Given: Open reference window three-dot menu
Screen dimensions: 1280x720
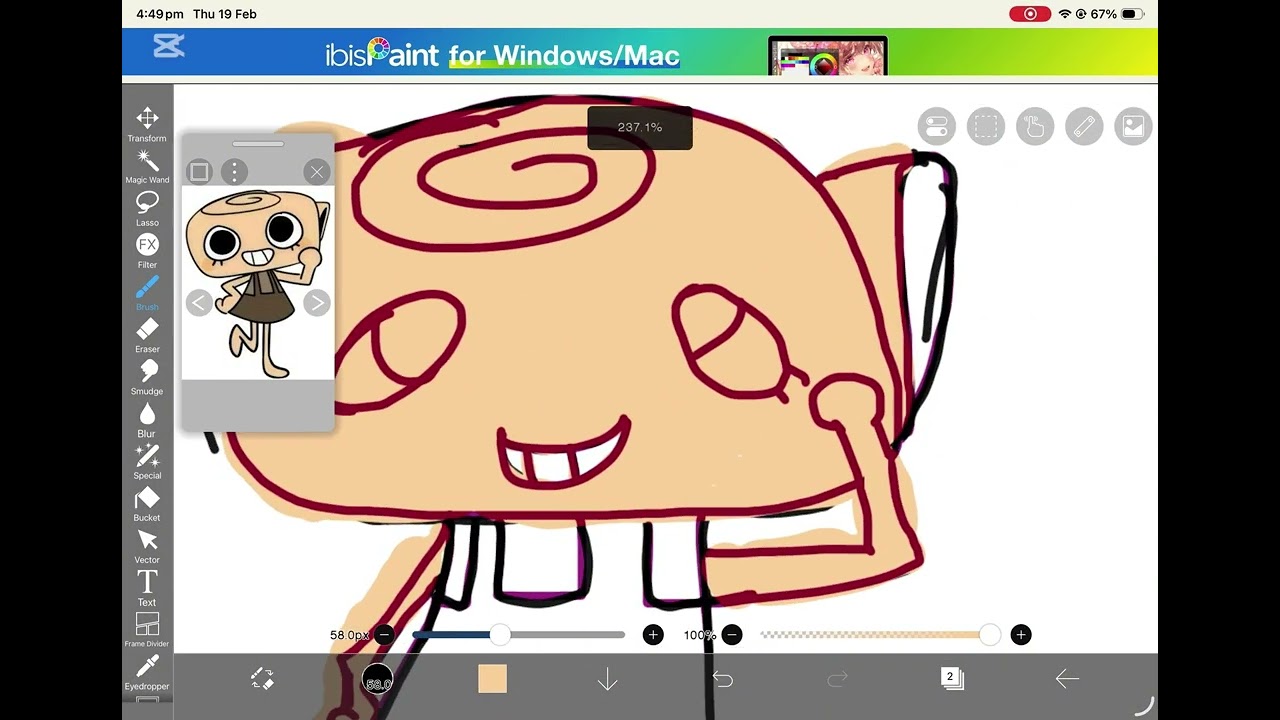Looking at the screenshot, I should 234,172.
